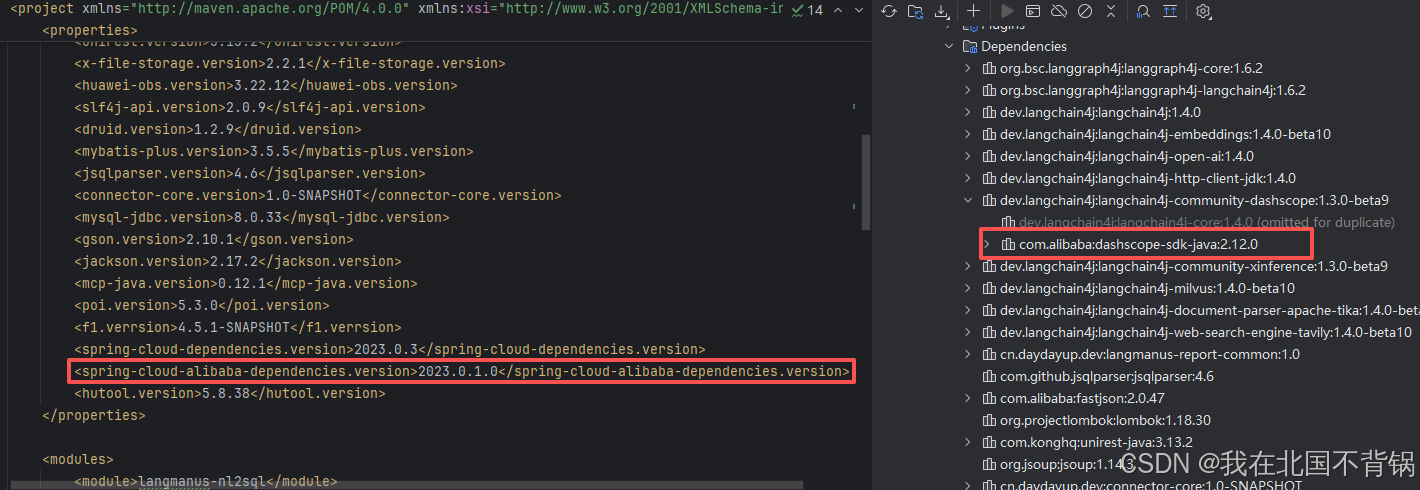1420x490 pixels.
Task: Expand langchain4j-community-xinference dependency
Action: click(967, 266)
